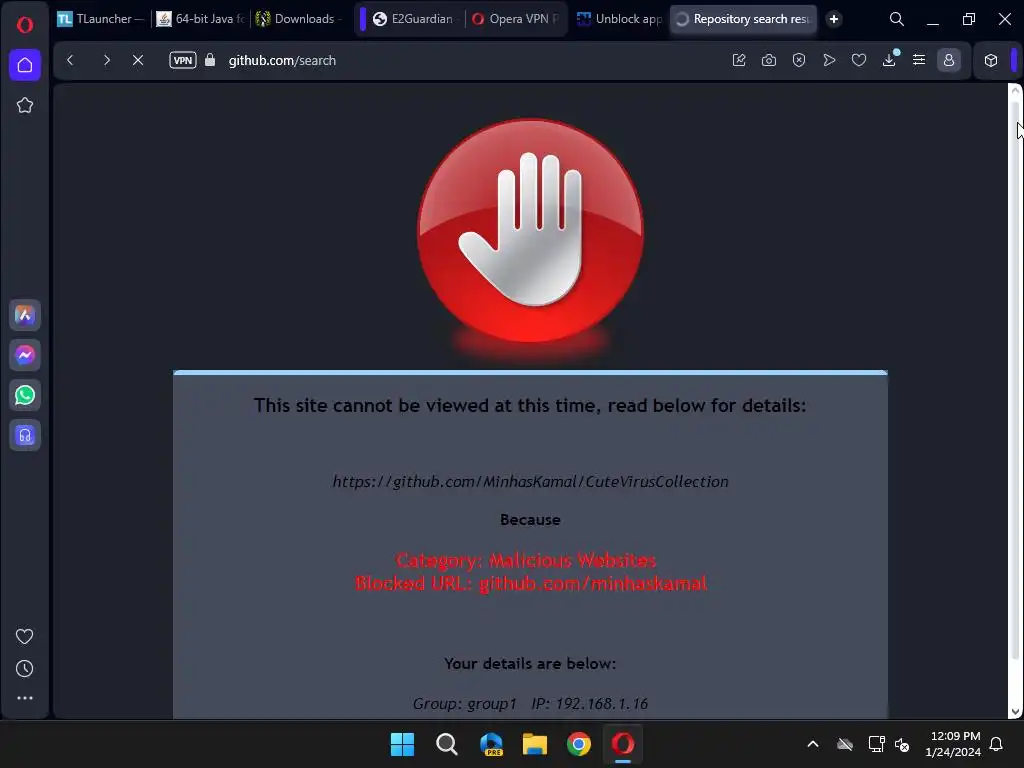1024x768 pixels.
Task: Switch to the E2Guardian tab
Action: (x=413, y=19)
